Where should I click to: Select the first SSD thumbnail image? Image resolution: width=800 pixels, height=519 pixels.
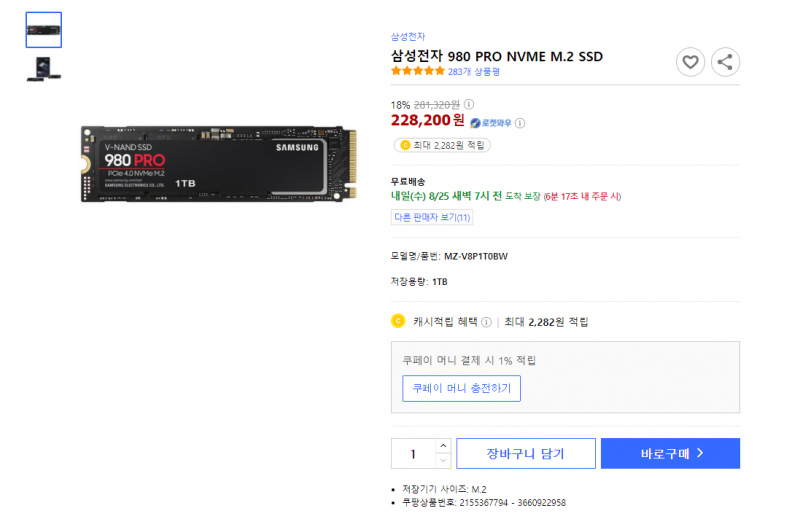pyautogui.click(x=44, y=30)
